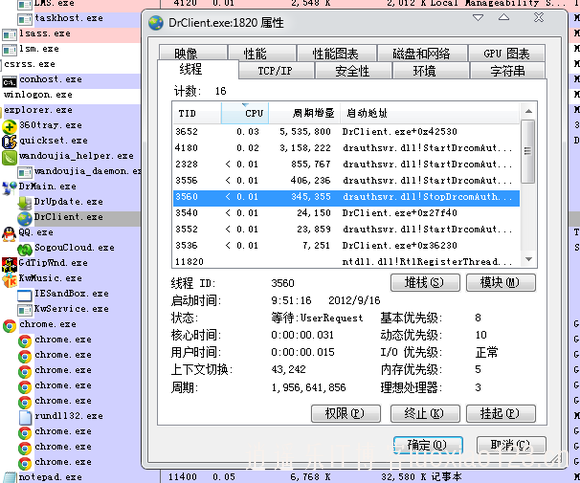Select thread row with TID 3536
580x483 pixels.
pos(346,246)
